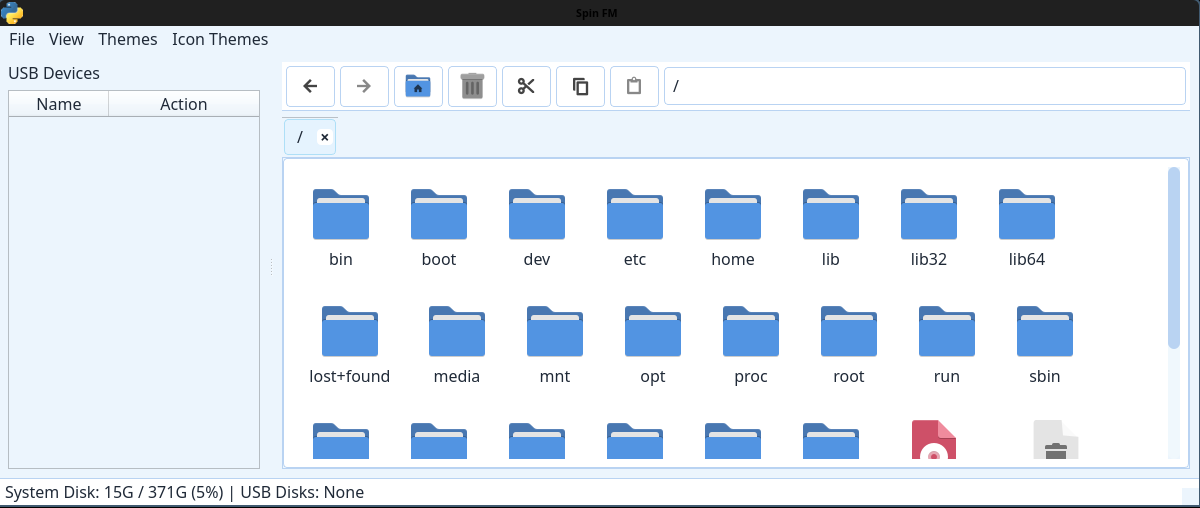Click the vertical scrollbar in file view
The width and height of the screenshot is (1200, 508).
pos(1174,258)
